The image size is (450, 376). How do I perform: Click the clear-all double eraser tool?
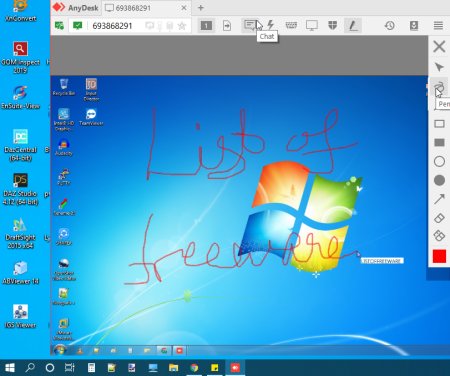point(439,236)
